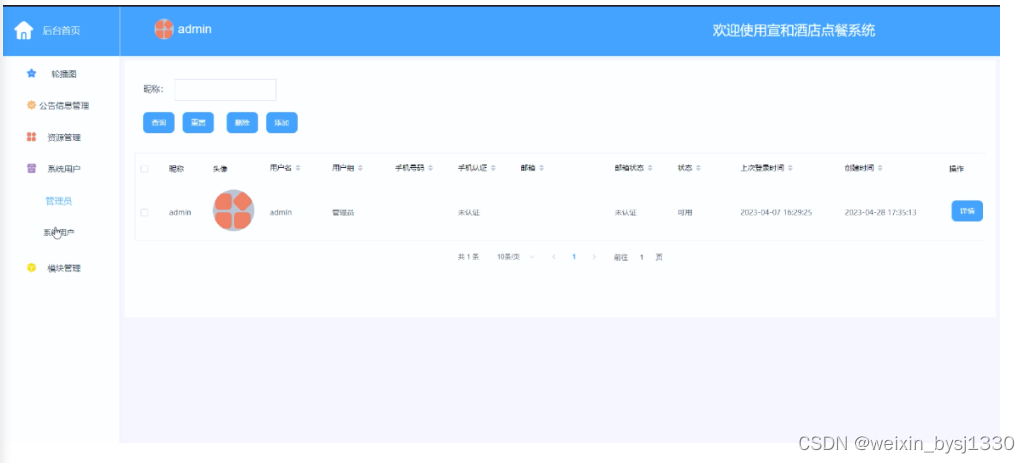Collapse the 系统用户 parent menu with shop icon
The height and width of the screenshot is (463, 1030).
pyautogui.click(x=31, y=169)
